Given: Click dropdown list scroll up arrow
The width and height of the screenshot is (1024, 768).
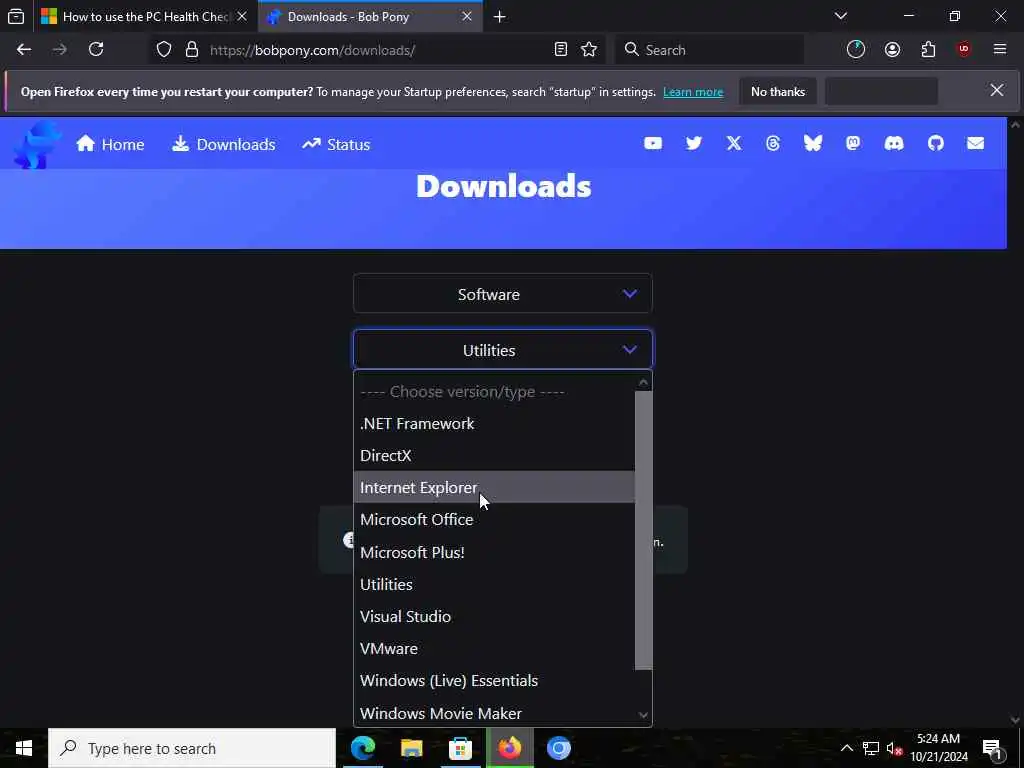Looking at the screenshot, I should 643,381.
